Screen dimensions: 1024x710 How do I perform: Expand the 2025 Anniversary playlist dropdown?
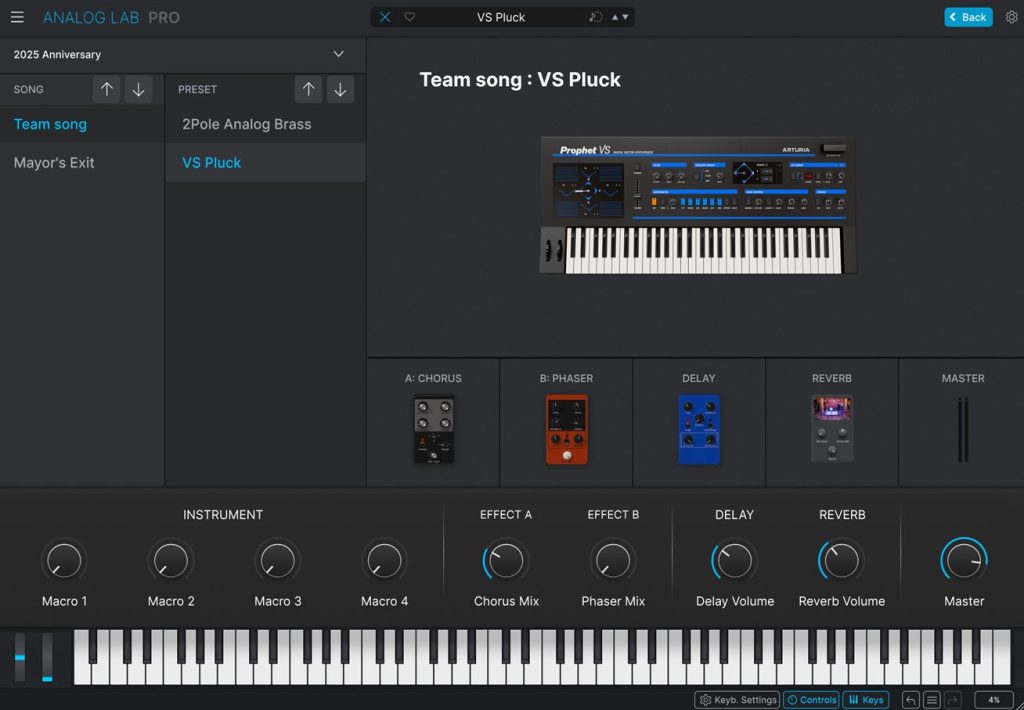click(338, 54)
